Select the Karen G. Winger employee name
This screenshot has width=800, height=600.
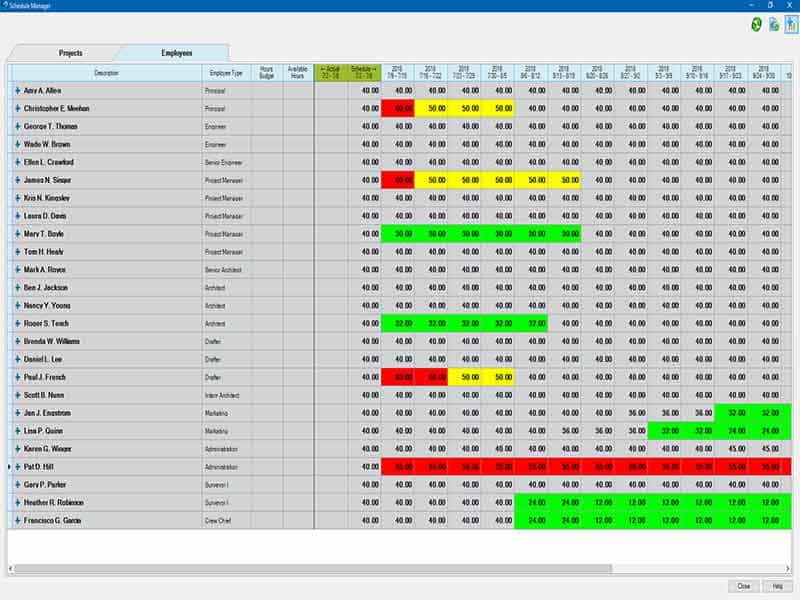point(47,449)
